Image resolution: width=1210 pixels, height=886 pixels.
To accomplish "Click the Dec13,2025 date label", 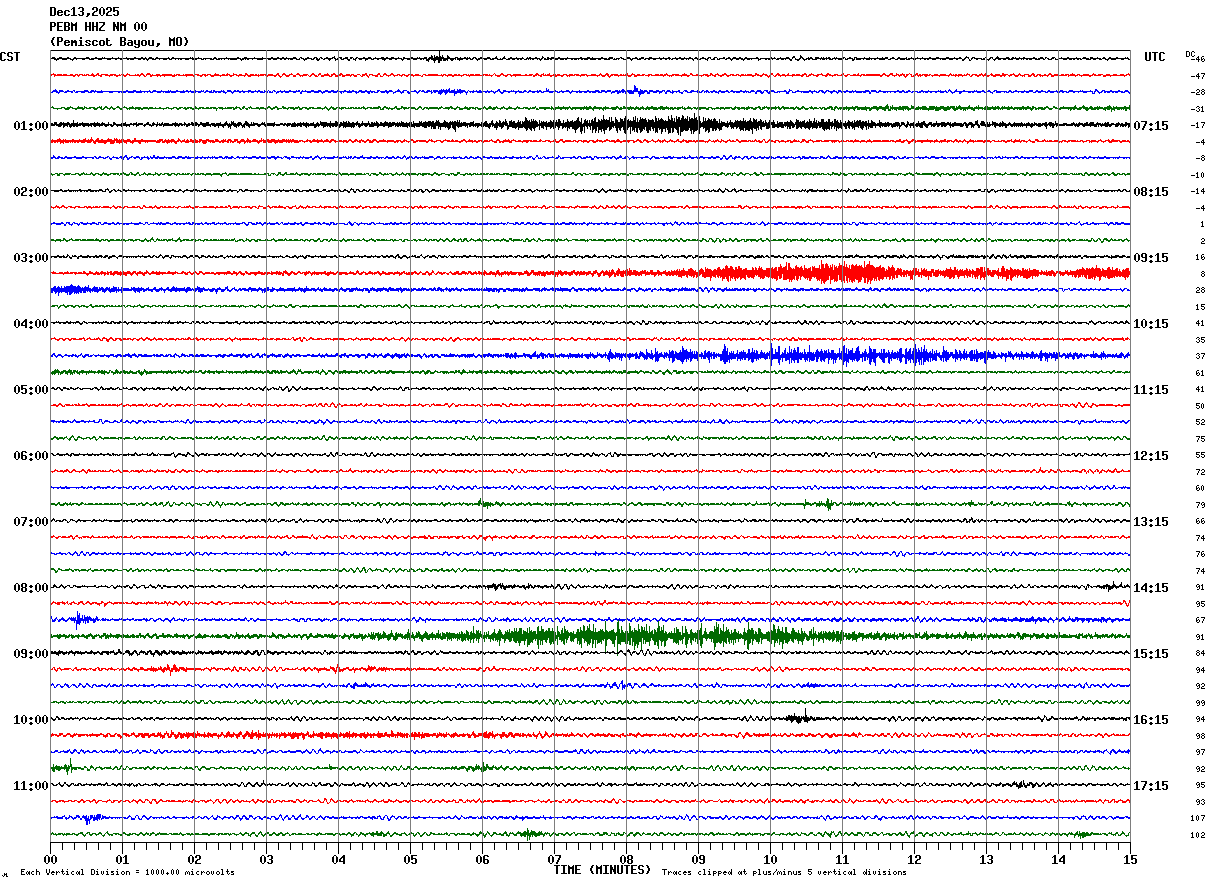I will 84,12.
